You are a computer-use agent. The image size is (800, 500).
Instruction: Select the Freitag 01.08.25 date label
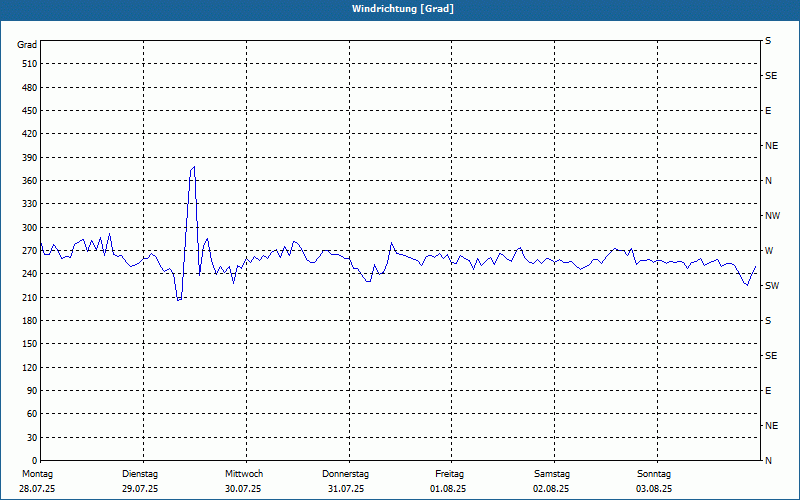(x=449, y=481)
